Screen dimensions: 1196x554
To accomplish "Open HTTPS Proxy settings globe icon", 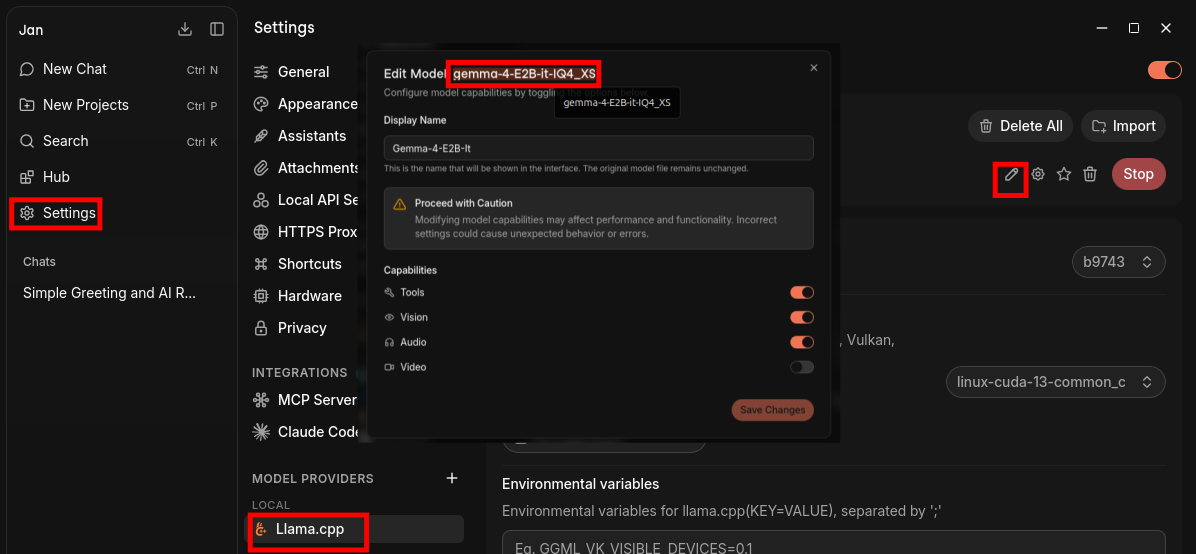I will pyautogui.click(x=261, y=232).
